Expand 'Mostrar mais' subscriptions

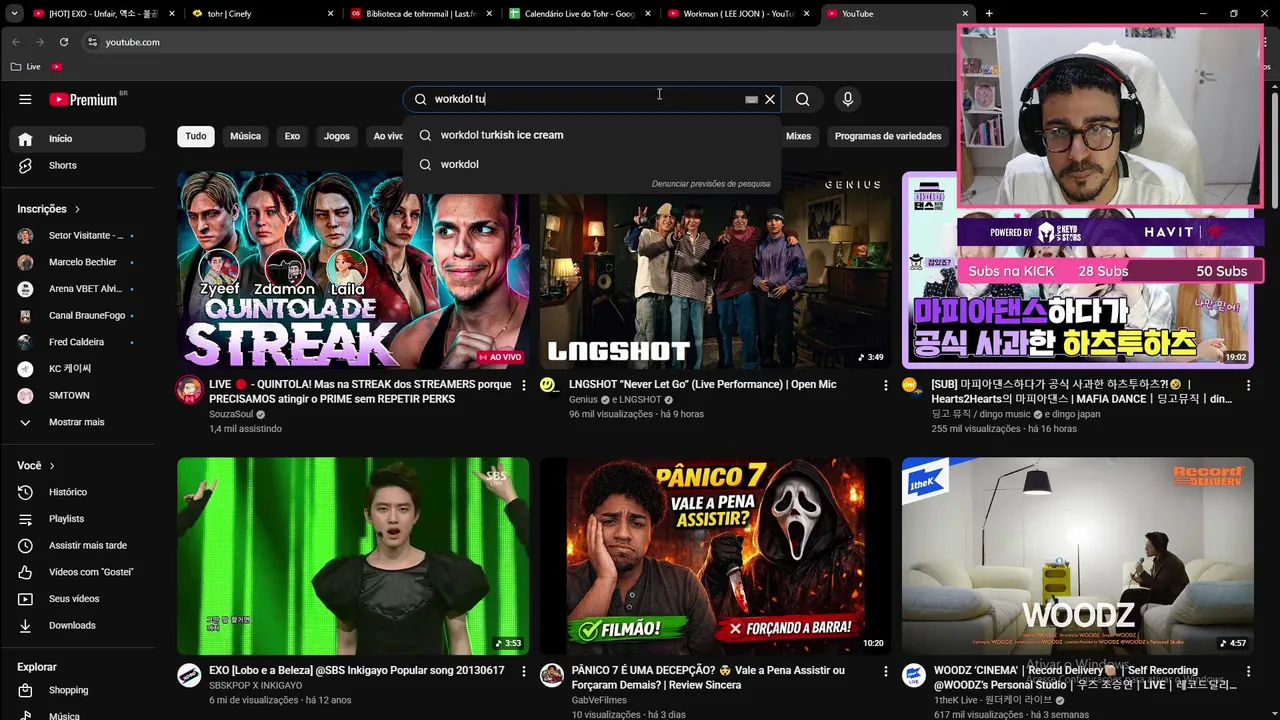click(77, 422)
